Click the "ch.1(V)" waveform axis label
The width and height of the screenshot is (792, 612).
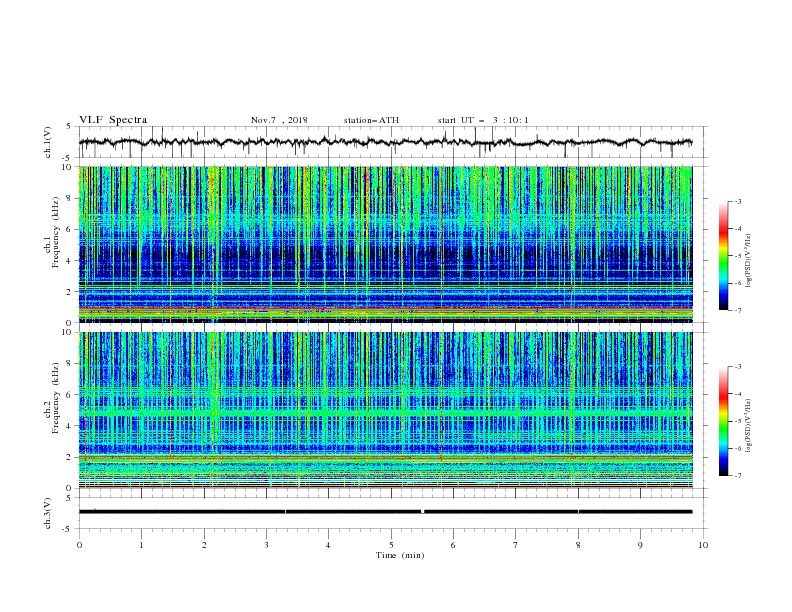click(48, 142)
